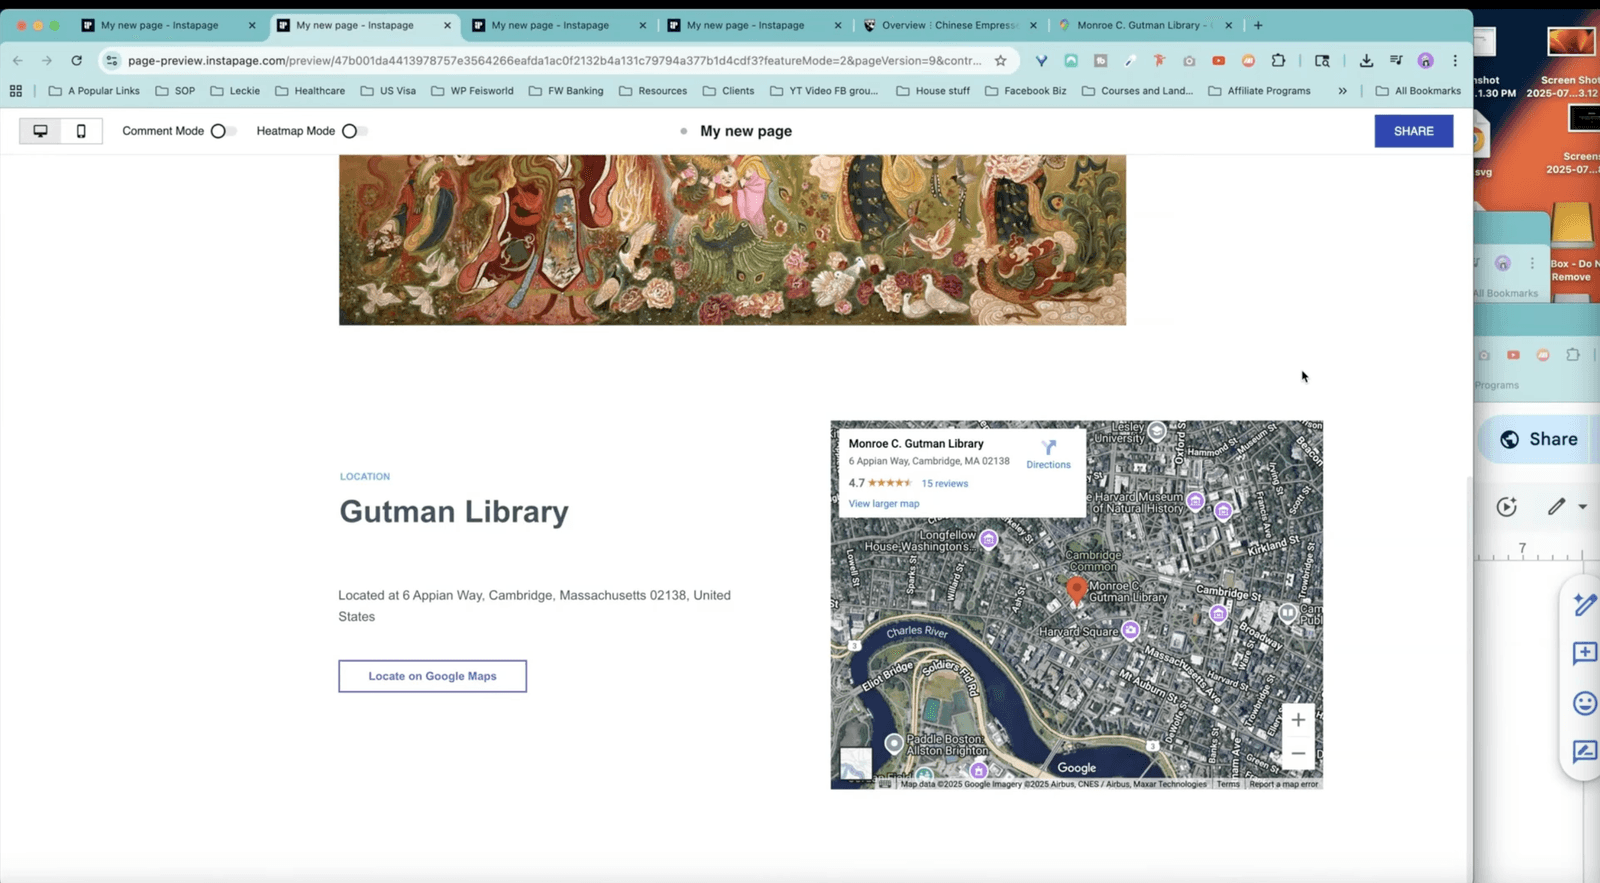Click Harvard Square marker on map
The width and height of the screenshot is (1600, 883).
point(1130,630)
